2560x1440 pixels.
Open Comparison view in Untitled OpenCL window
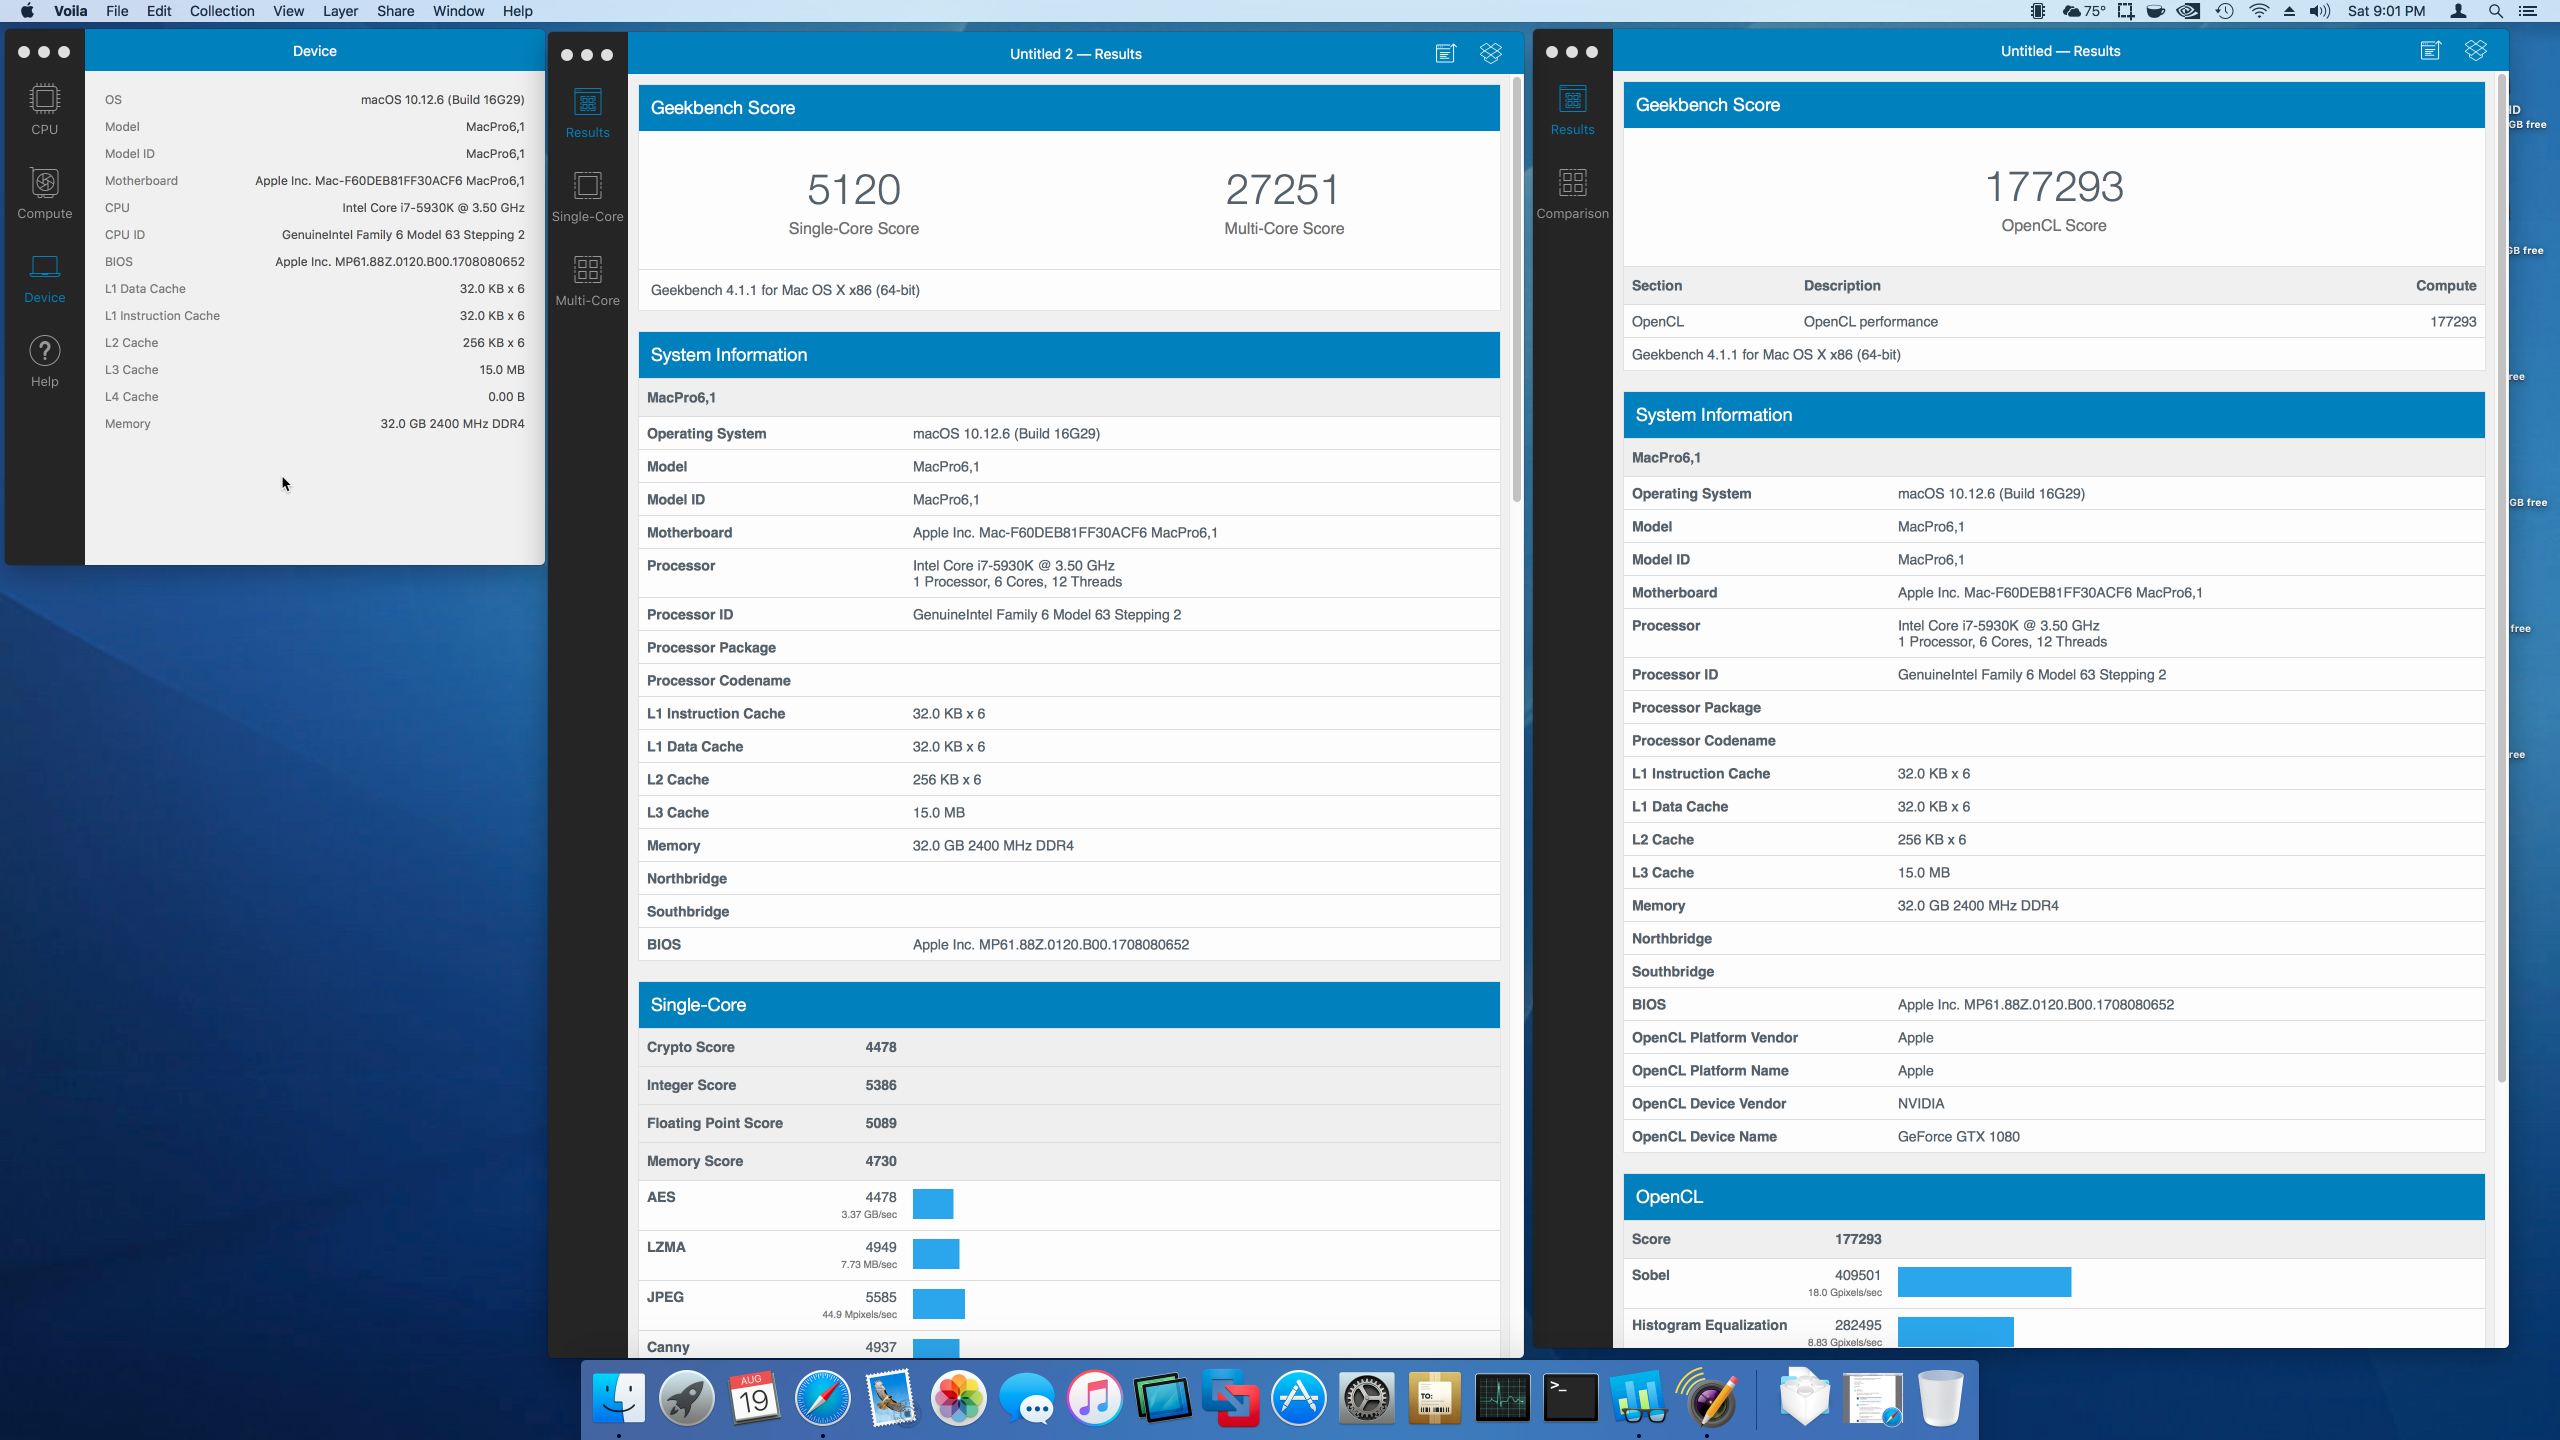click(1573, 193)
